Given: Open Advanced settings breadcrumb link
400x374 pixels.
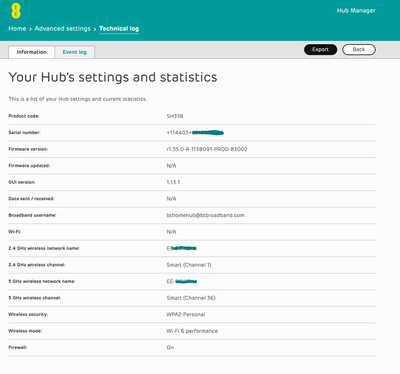Looking at the screenshot, I should (x=63, y=29).
